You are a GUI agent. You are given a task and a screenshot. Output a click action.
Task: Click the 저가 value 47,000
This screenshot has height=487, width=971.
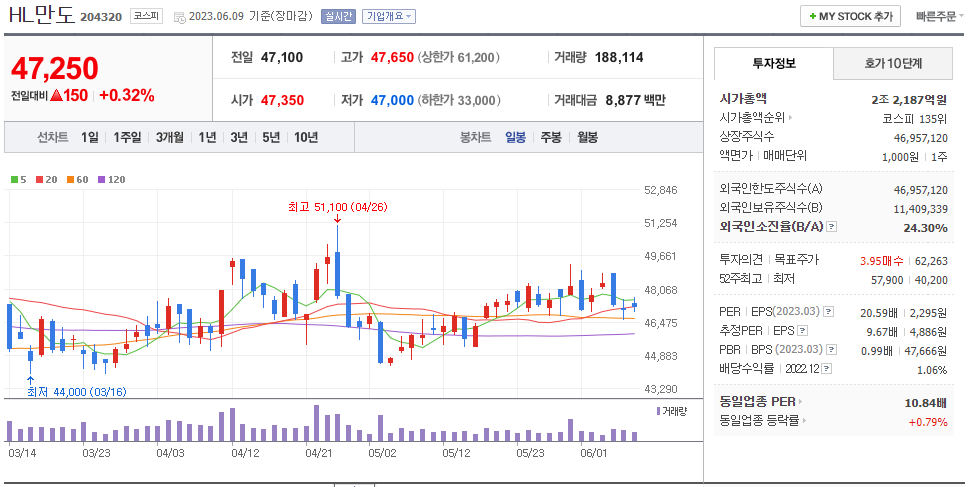click(x=392, y=100)
